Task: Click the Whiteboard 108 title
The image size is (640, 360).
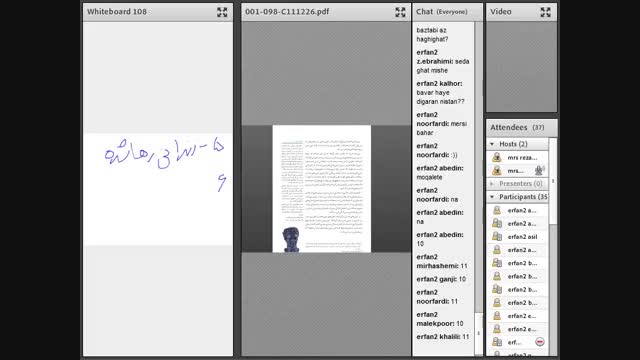Action: (x=117, y=12)
